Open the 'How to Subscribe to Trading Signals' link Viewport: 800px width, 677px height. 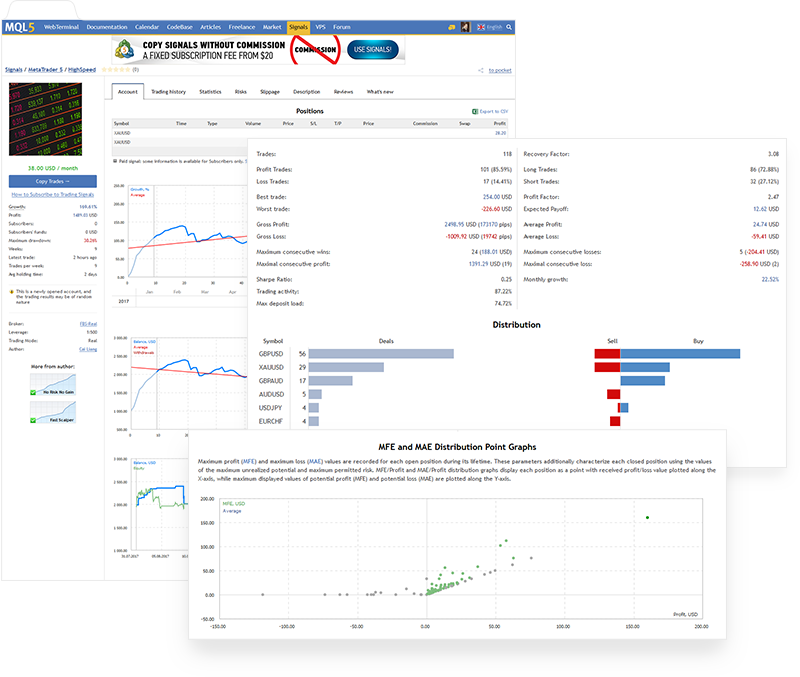53,194
